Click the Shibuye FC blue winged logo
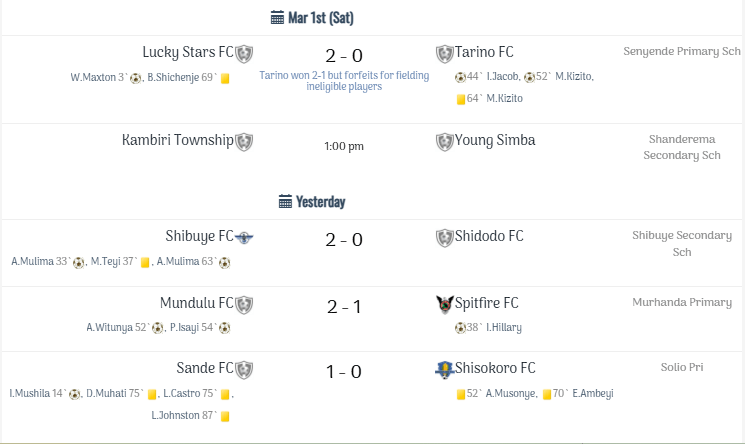Viewport: 745px width, 444px height. pyautogui.click(x=244, y=237)
